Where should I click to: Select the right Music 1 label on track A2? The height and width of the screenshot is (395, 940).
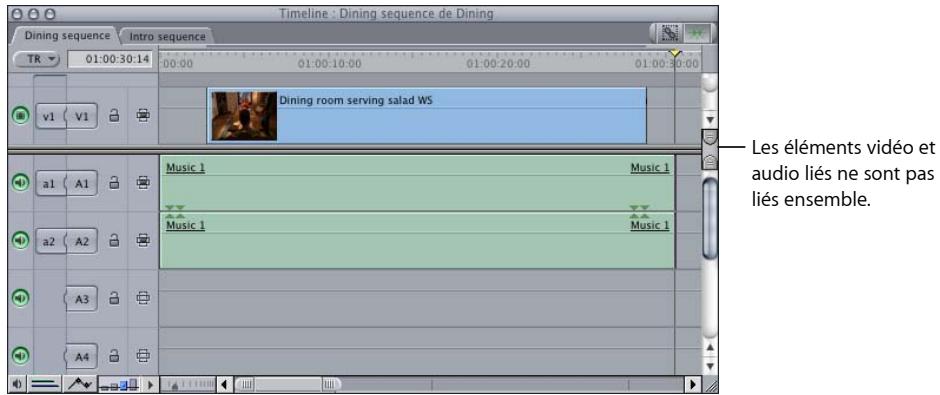(650, 225)
